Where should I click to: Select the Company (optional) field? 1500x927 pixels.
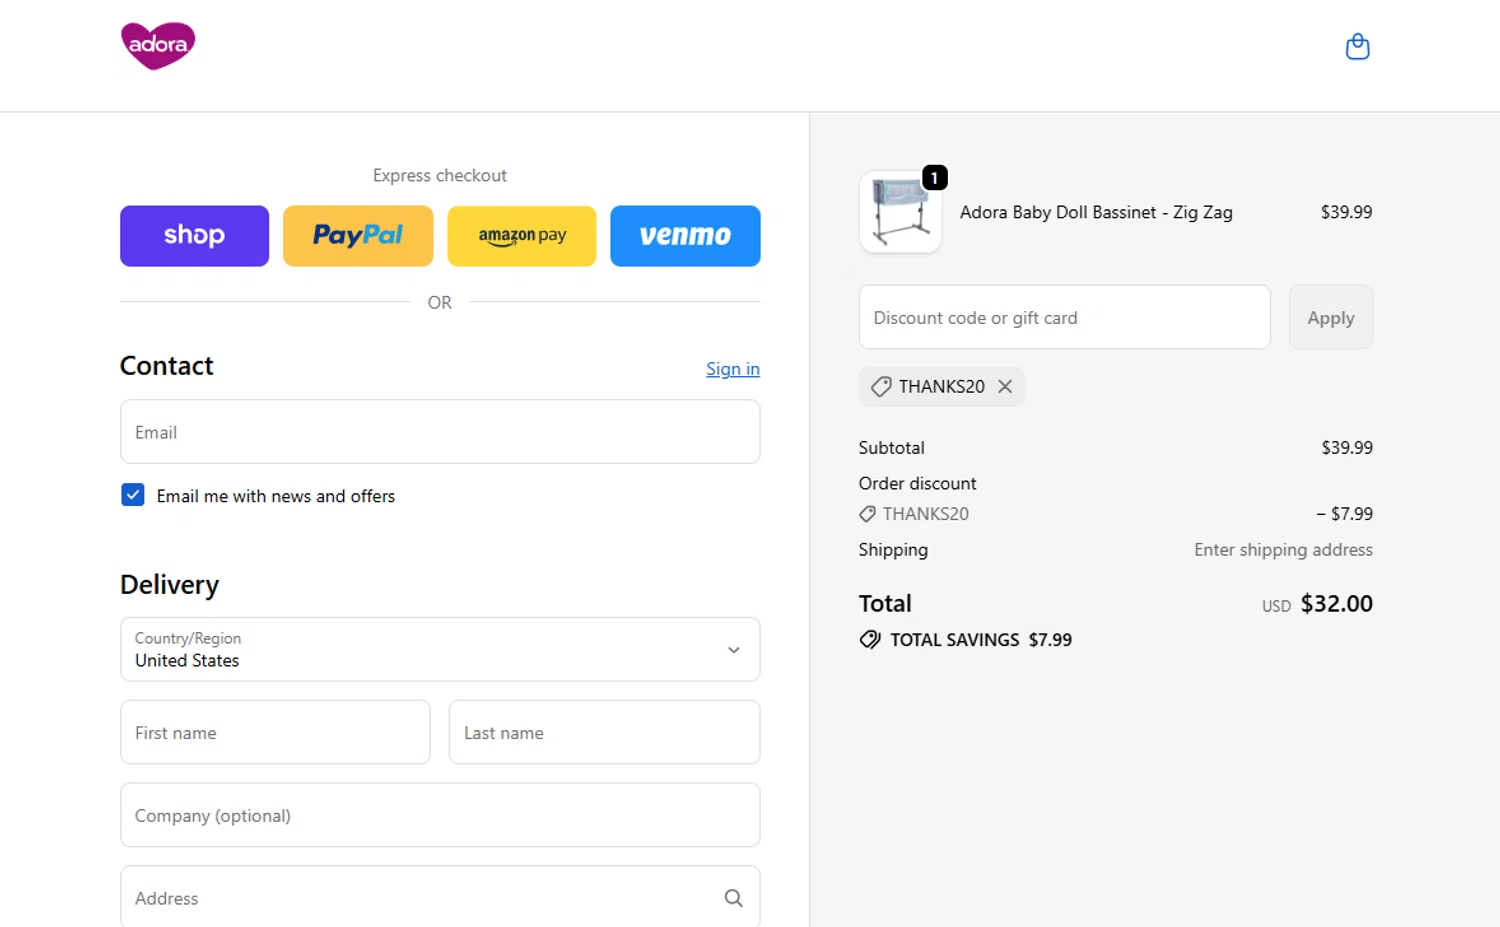pos(440,815)
